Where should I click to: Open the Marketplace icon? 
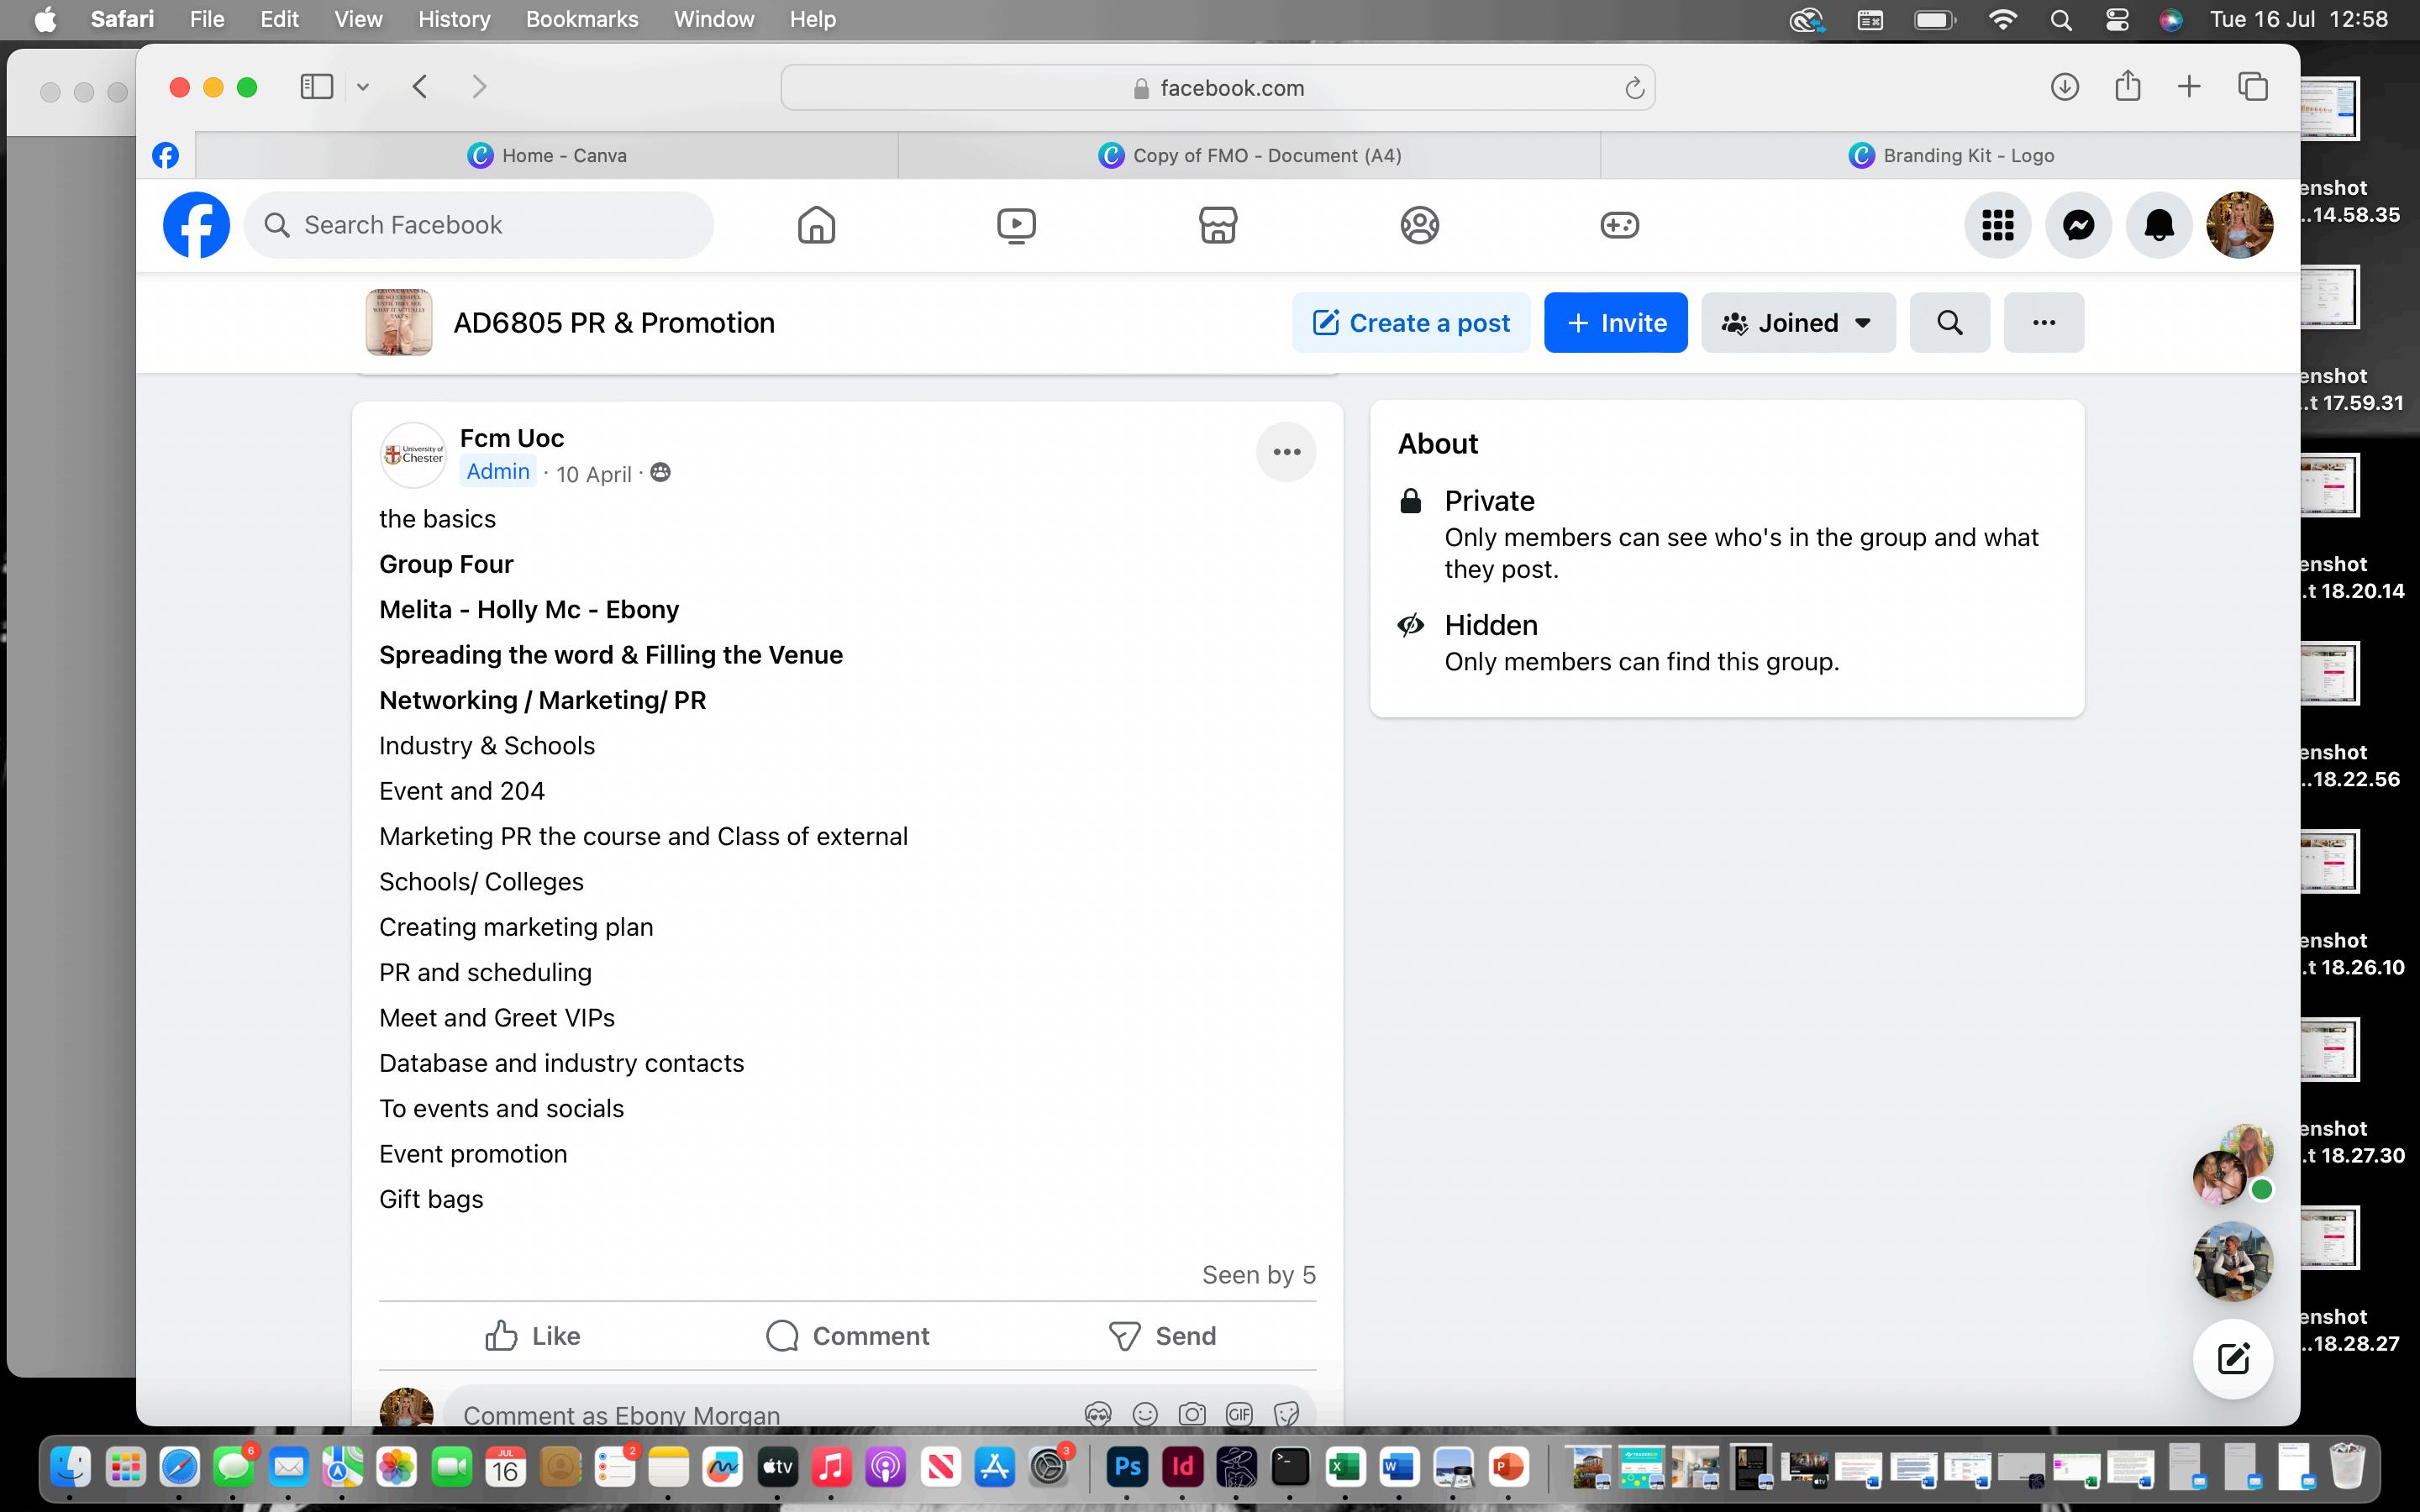(1217, 225)
